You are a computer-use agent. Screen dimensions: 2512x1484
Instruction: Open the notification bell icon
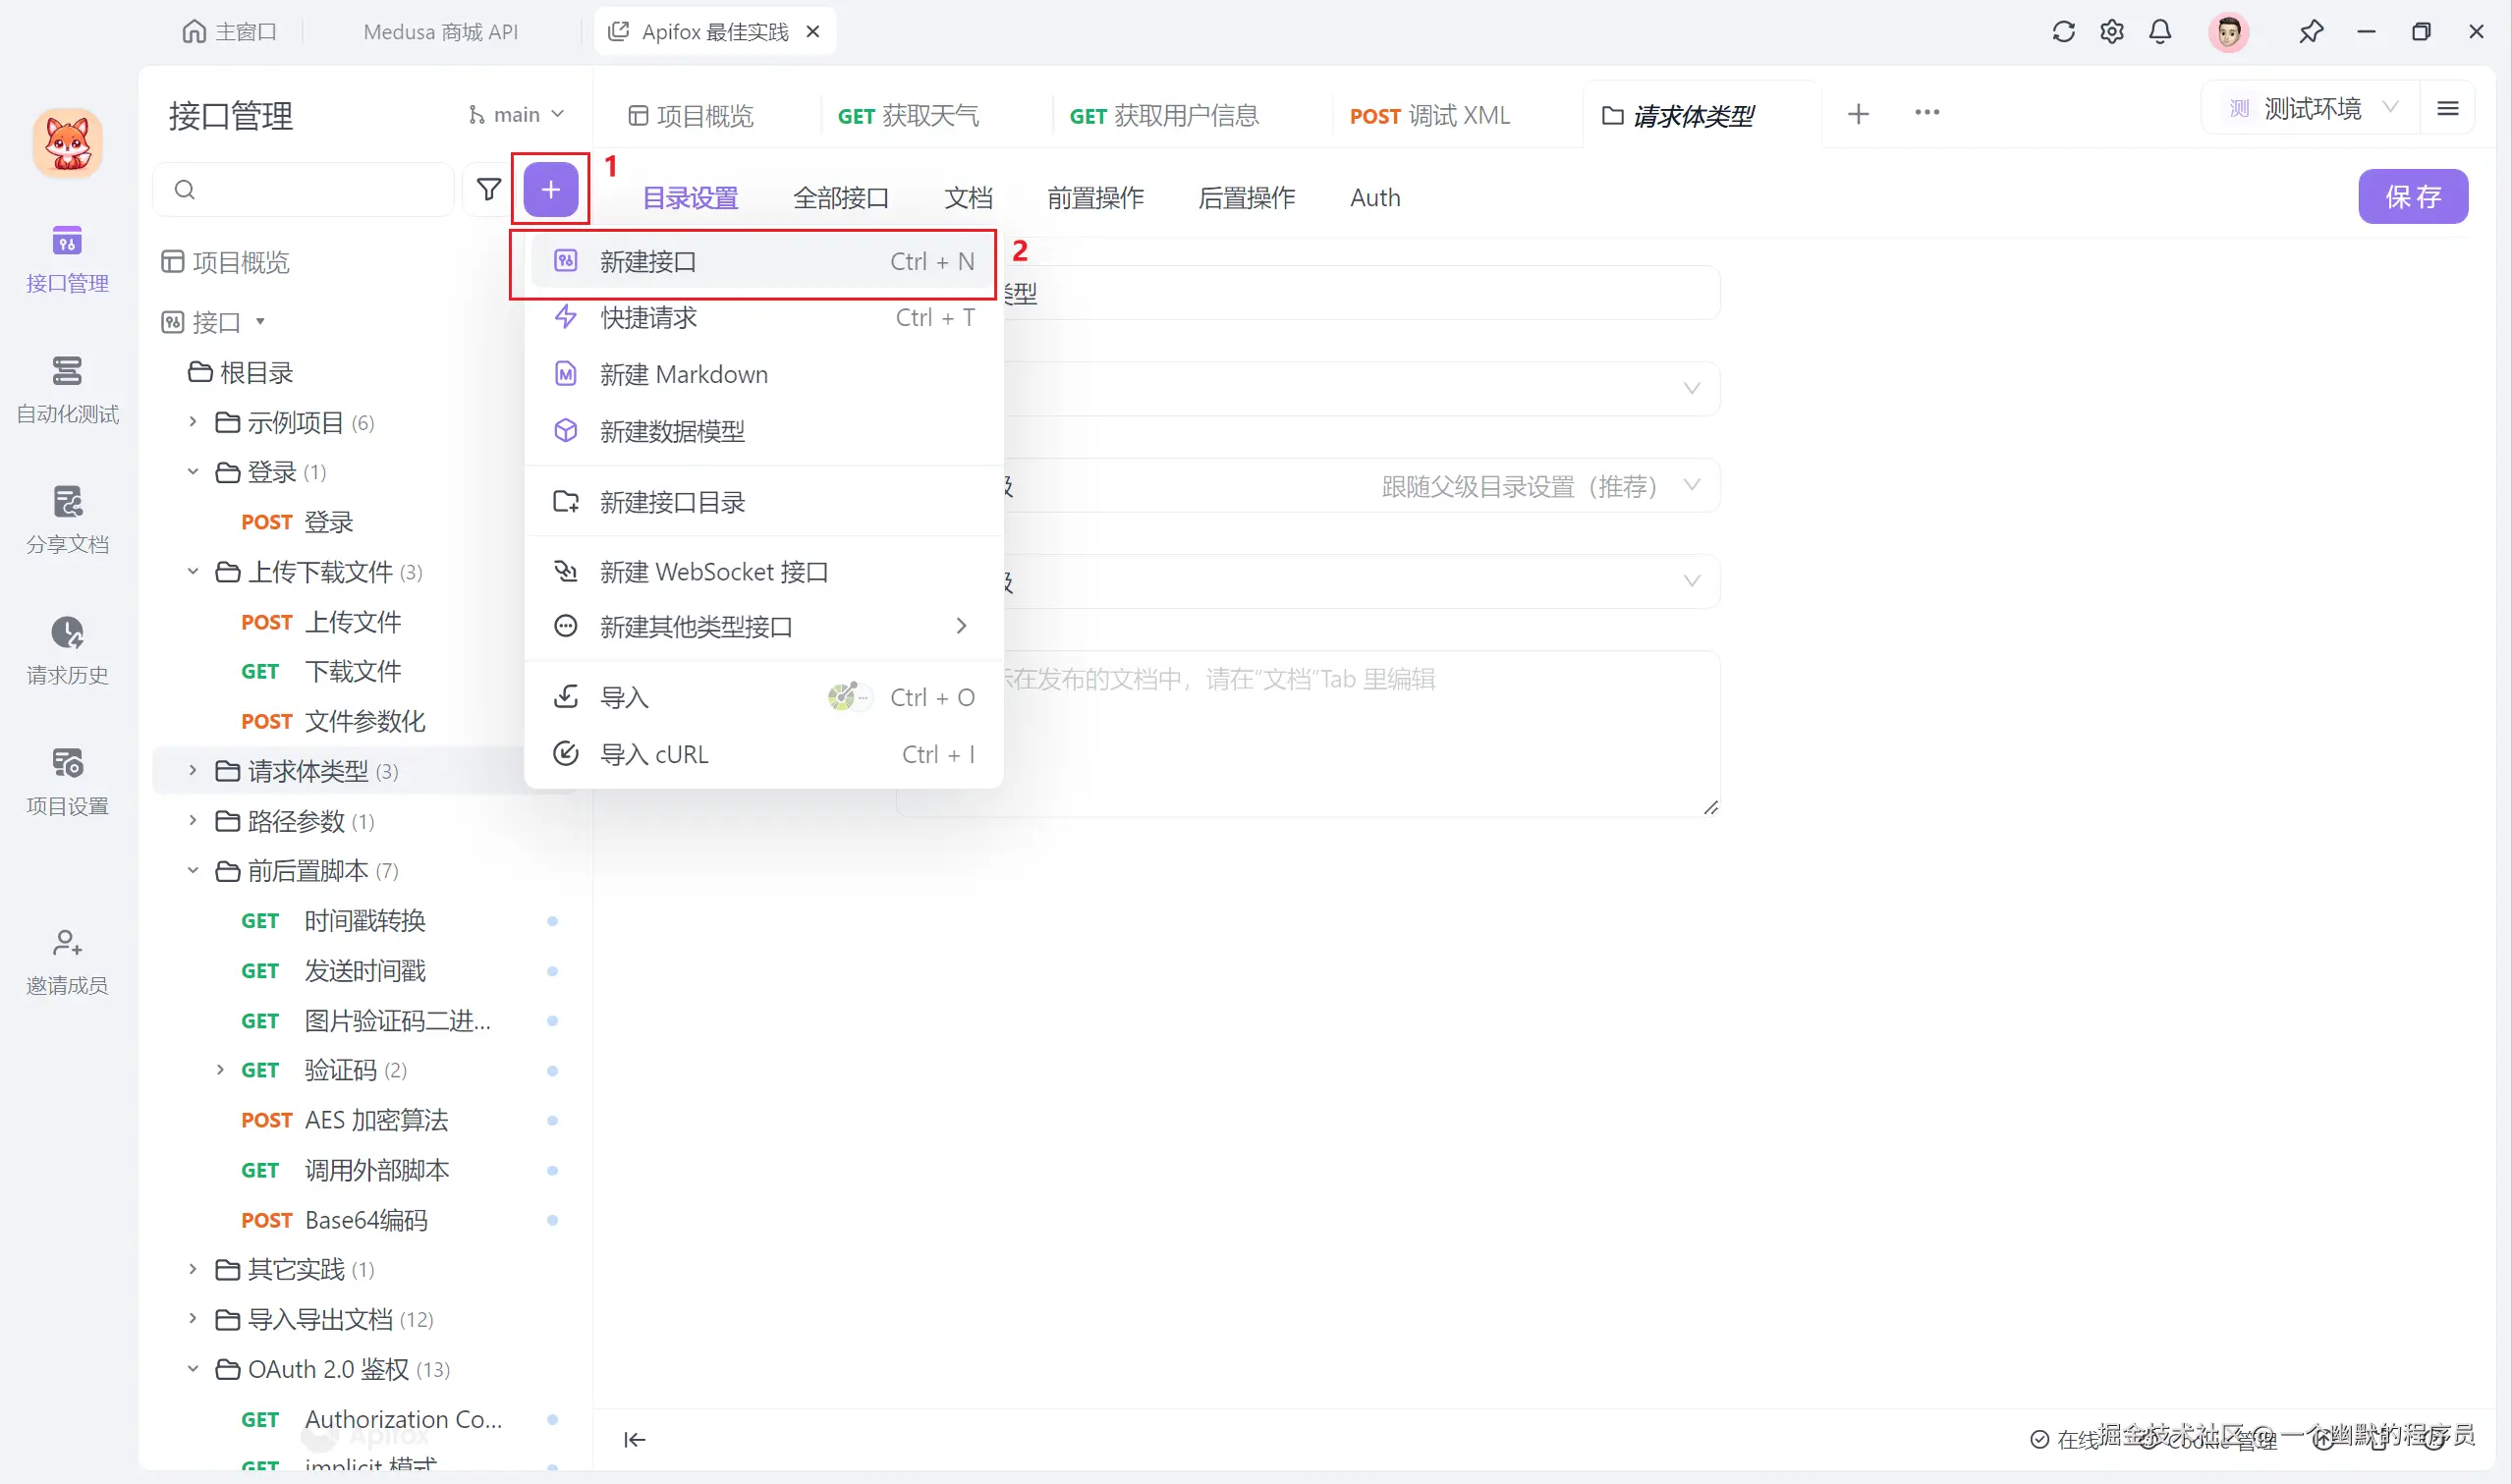point(2160,31)
